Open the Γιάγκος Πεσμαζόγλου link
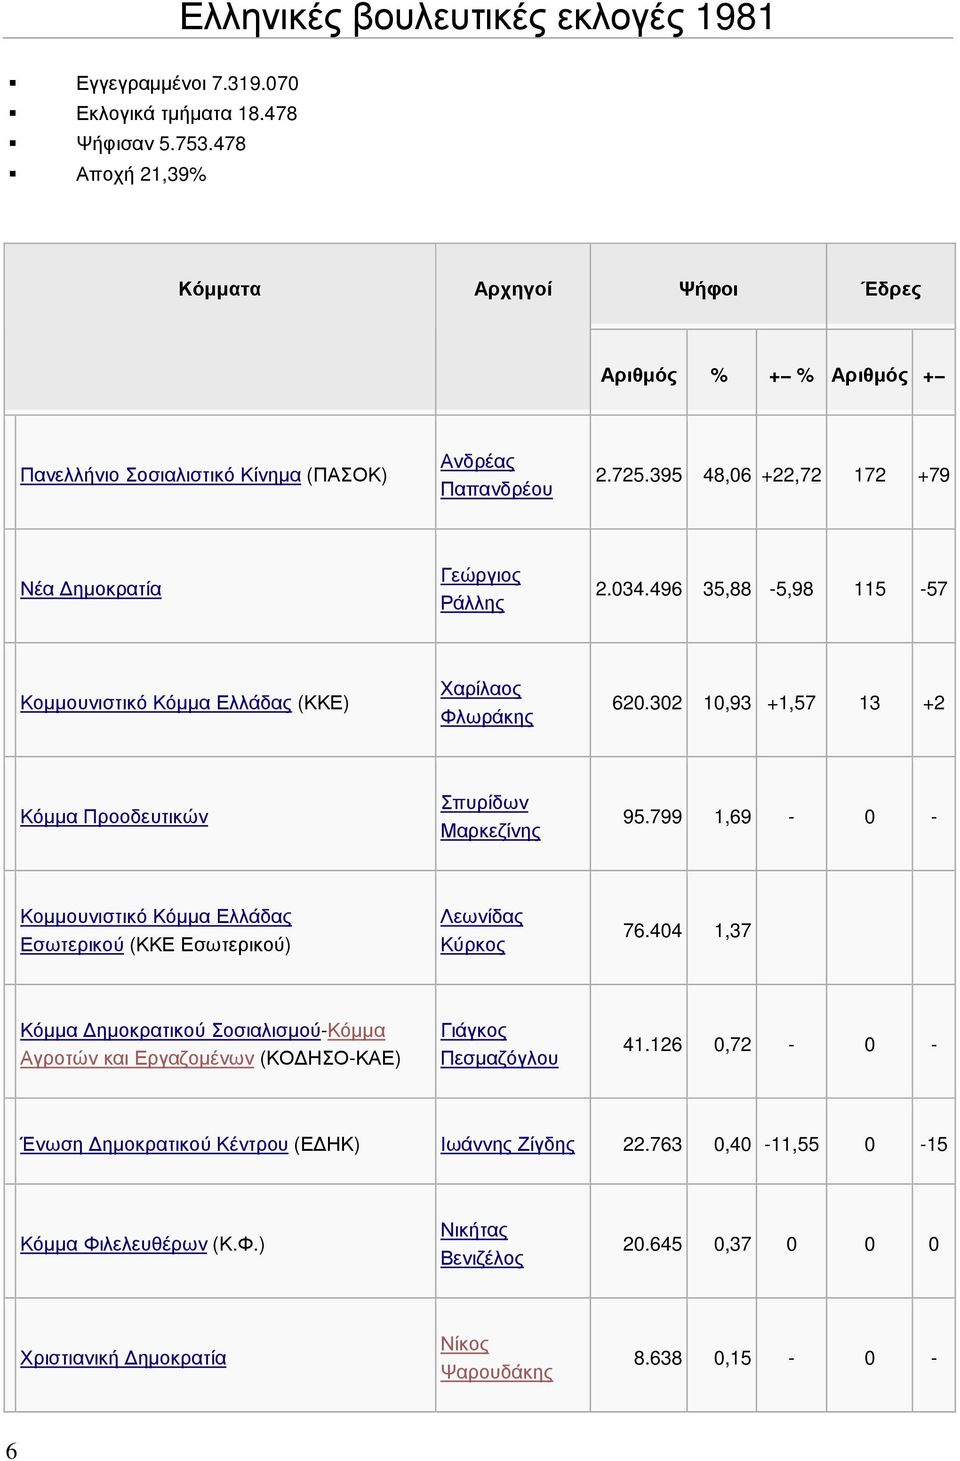 click(x=499, y=1045)
